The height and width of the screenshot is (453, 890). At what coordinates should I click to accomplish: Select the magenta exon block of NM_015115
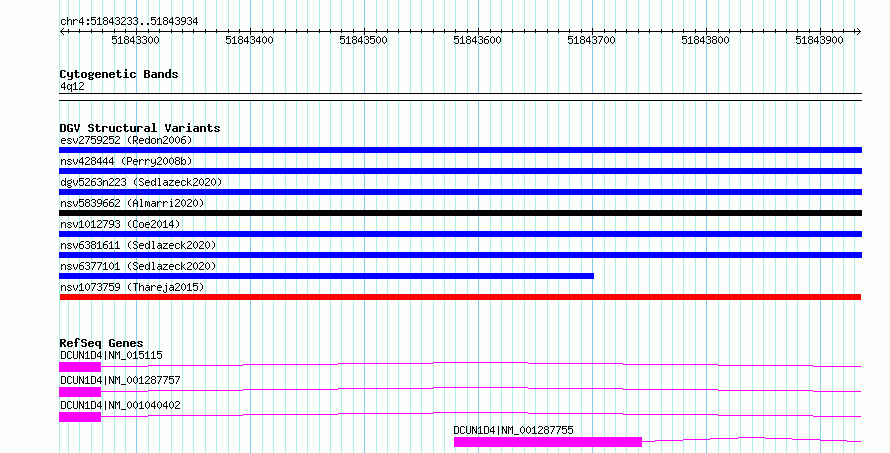[x=80, y=367]
